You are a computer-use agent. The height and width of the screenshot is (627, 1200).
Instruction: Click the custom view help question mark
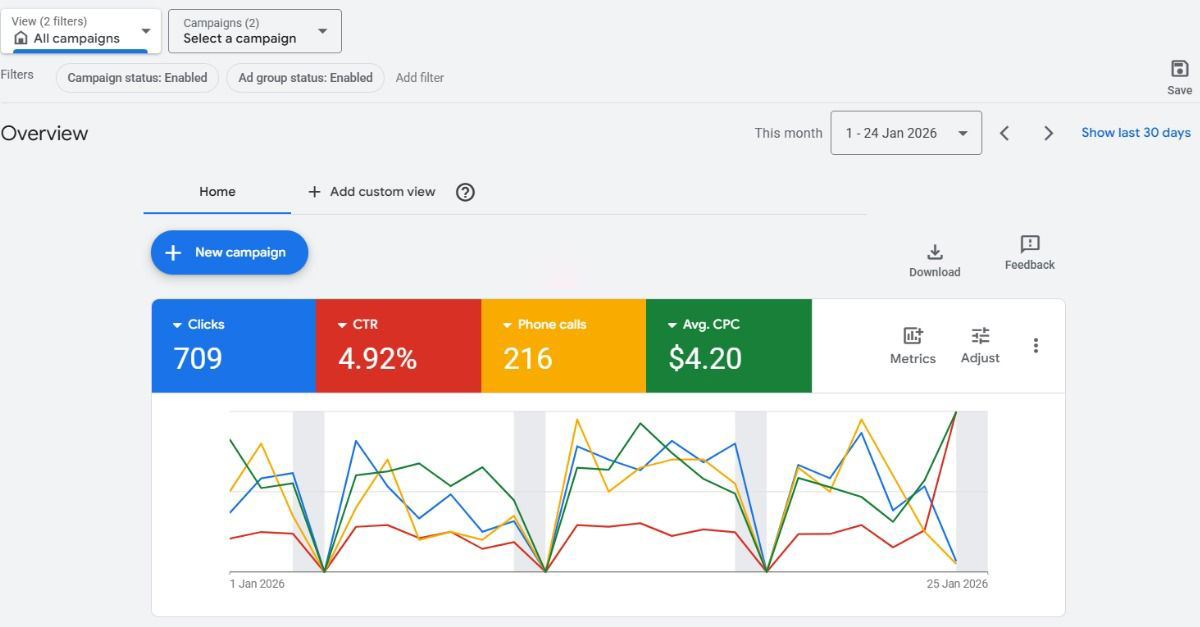(465, 192)
